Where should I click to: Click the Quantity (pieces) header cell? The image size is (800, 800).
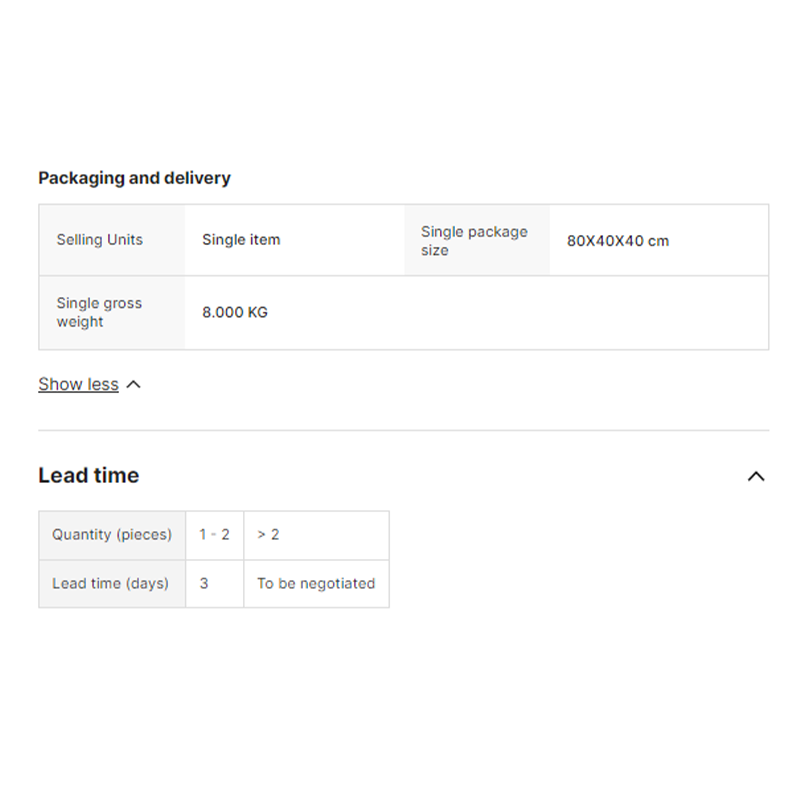click(x=112, y=535)
